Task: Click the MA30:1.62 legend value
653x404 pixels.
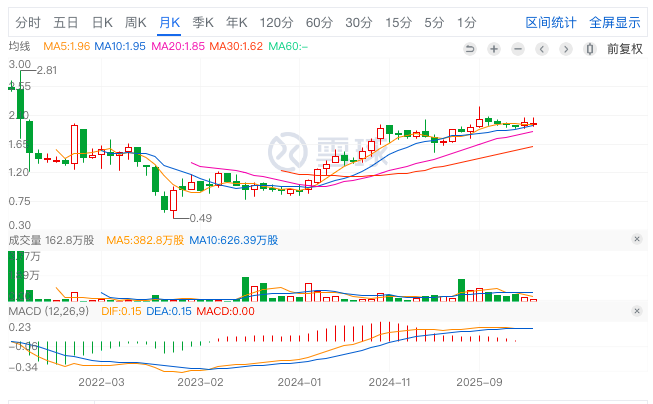Action: pos(236,46)
